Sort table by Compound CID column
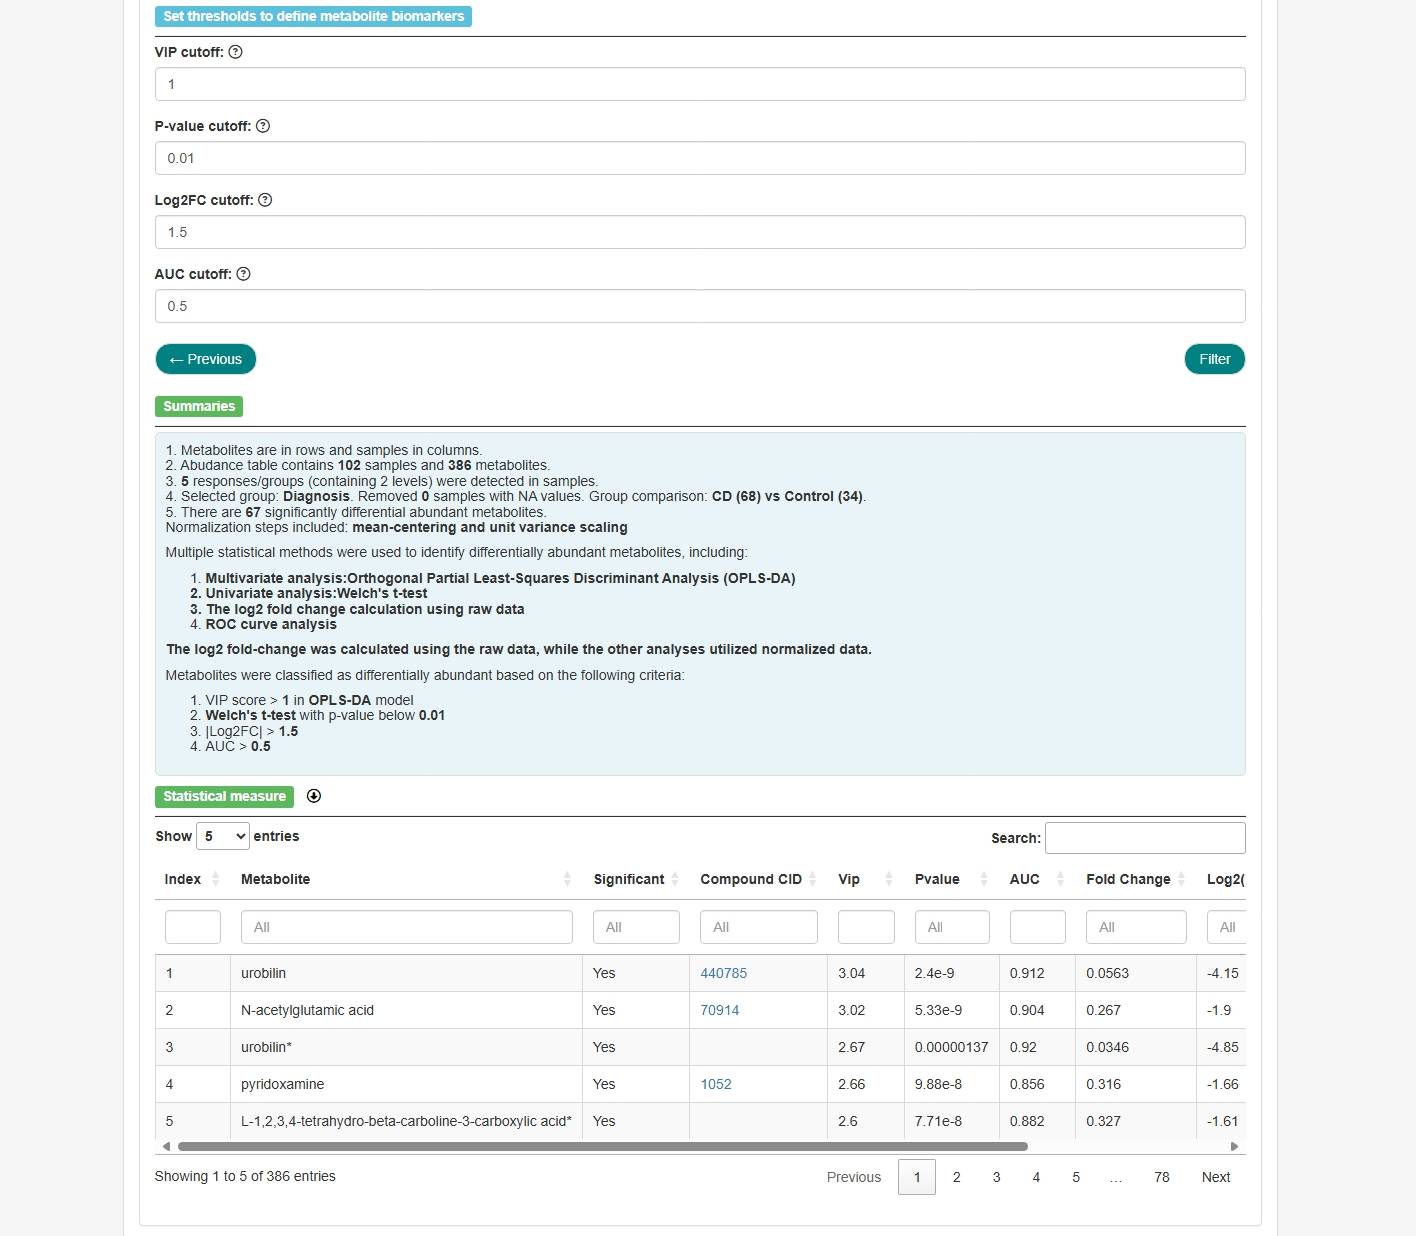The image size is (1416, 1236). pyautogui.click(x=758, y=879)
